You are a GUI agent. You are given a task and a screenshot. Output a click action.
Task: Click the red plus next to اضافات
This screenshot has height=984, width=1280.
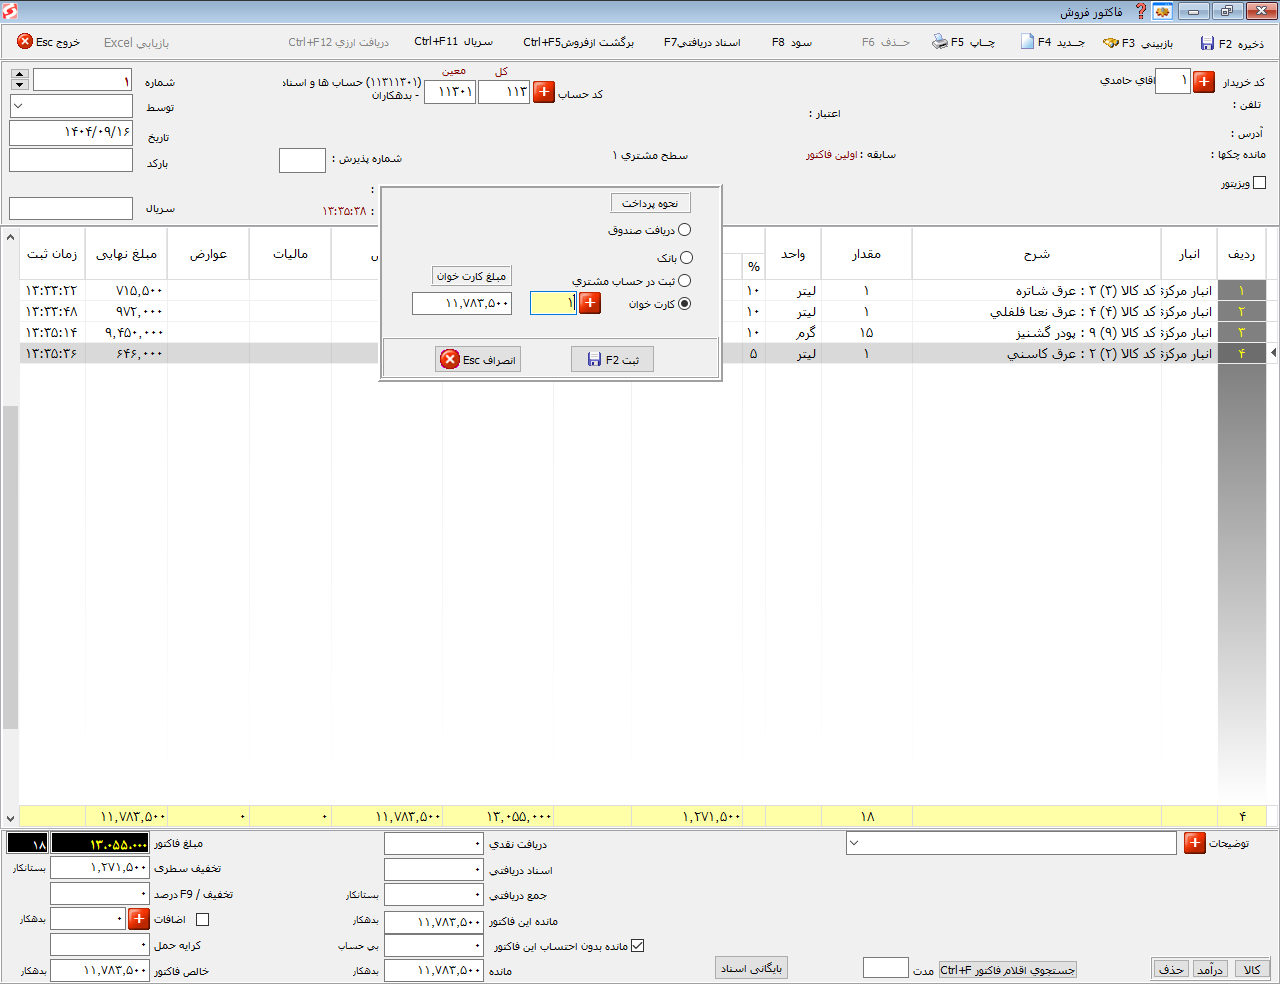point(139,918)
